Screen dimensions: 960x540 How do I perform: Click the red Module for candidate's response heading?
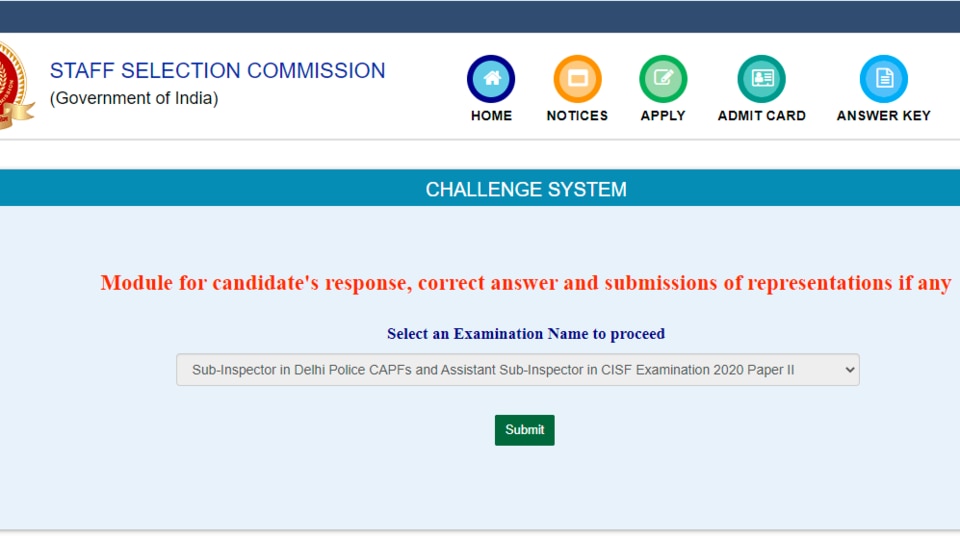[526, 283]
